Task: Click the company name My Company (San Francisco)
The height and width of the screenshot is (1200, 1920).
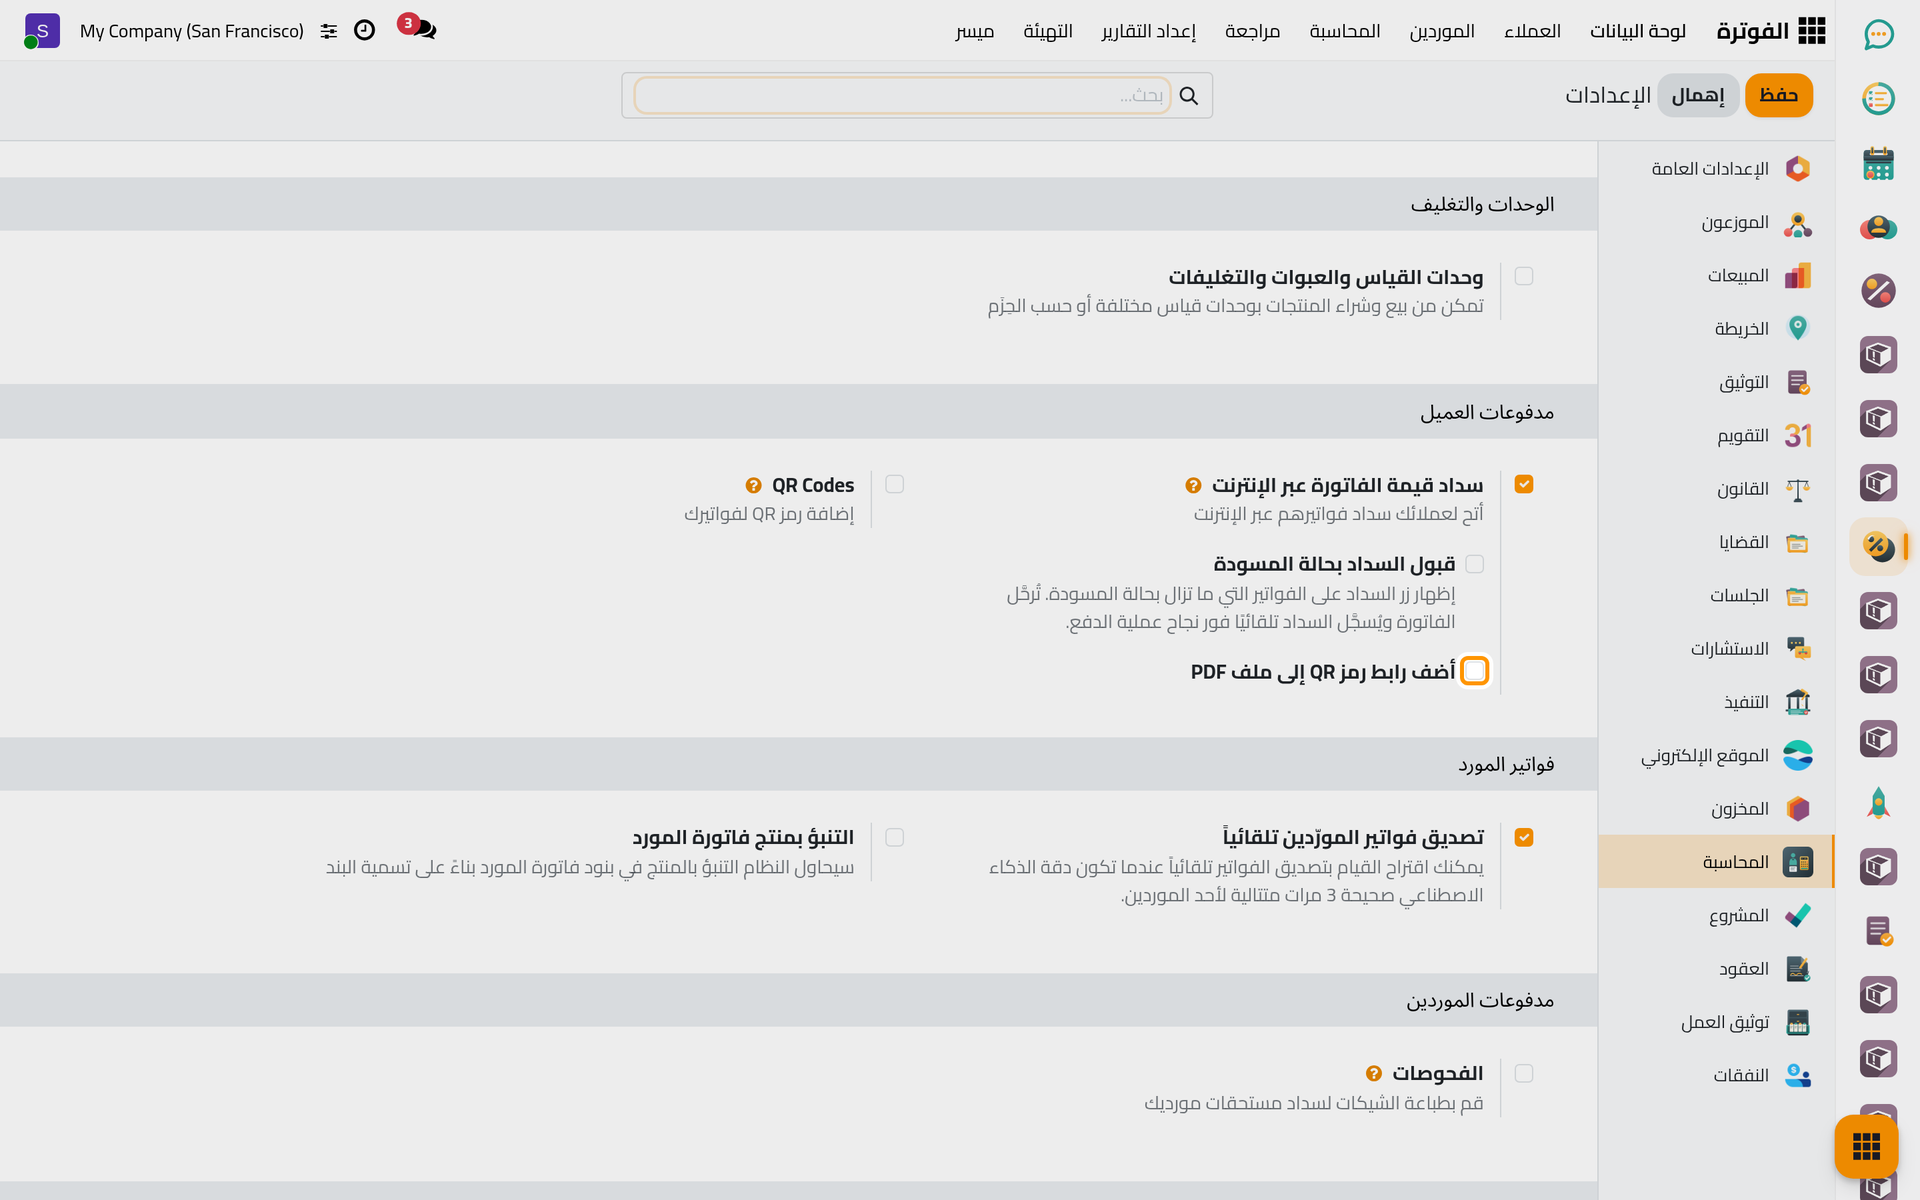Action: (192, 31)
